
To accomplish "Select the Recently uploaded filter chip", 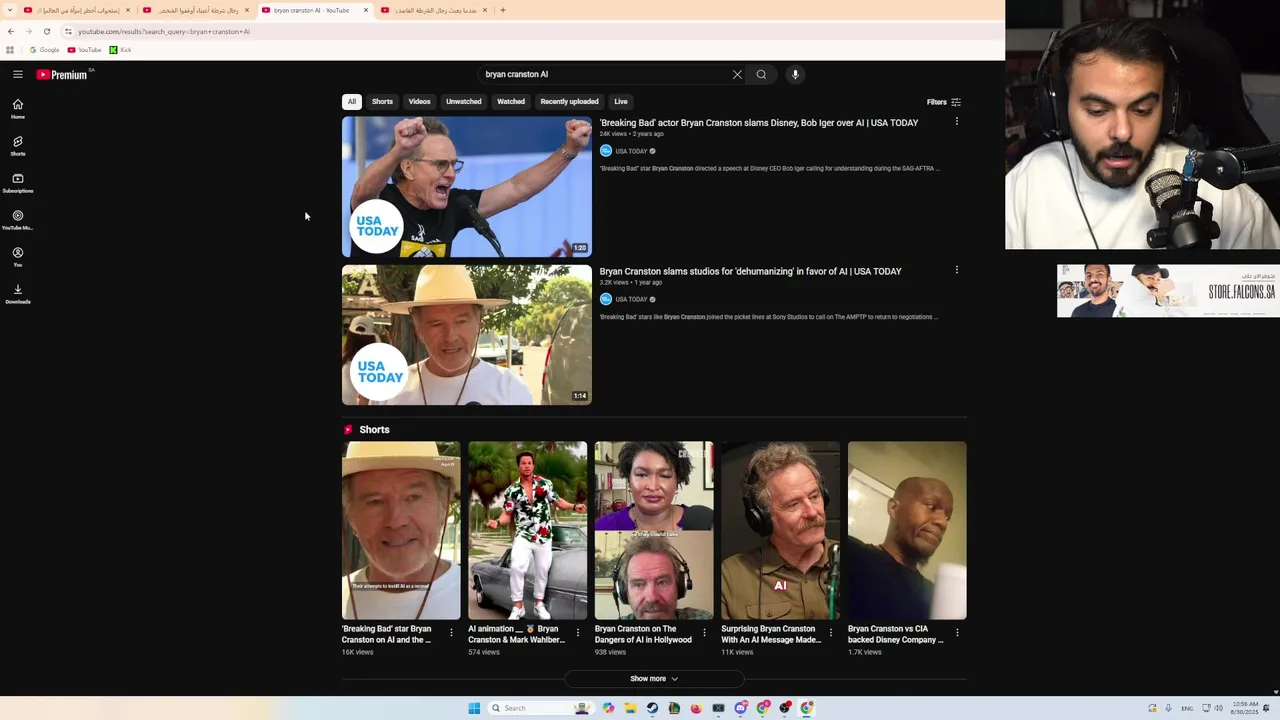I will coord(569,101).
